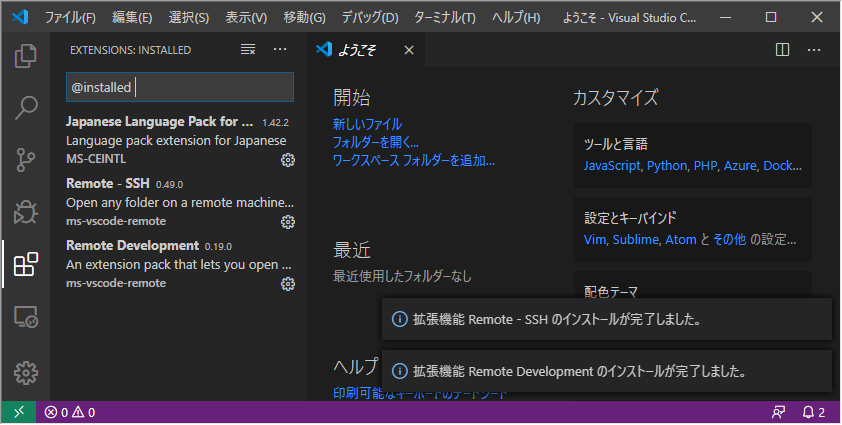Screen dimensions: 842x425
Task: Open errors and warnings in status bar
Action: [x=70, y=412]
